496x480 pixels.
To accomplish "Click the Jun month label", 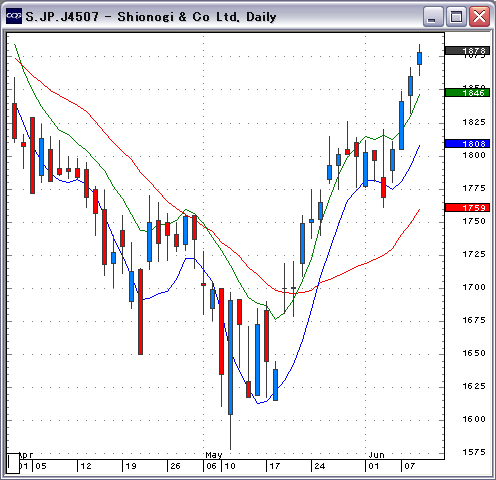I will [x=376, y=455].
